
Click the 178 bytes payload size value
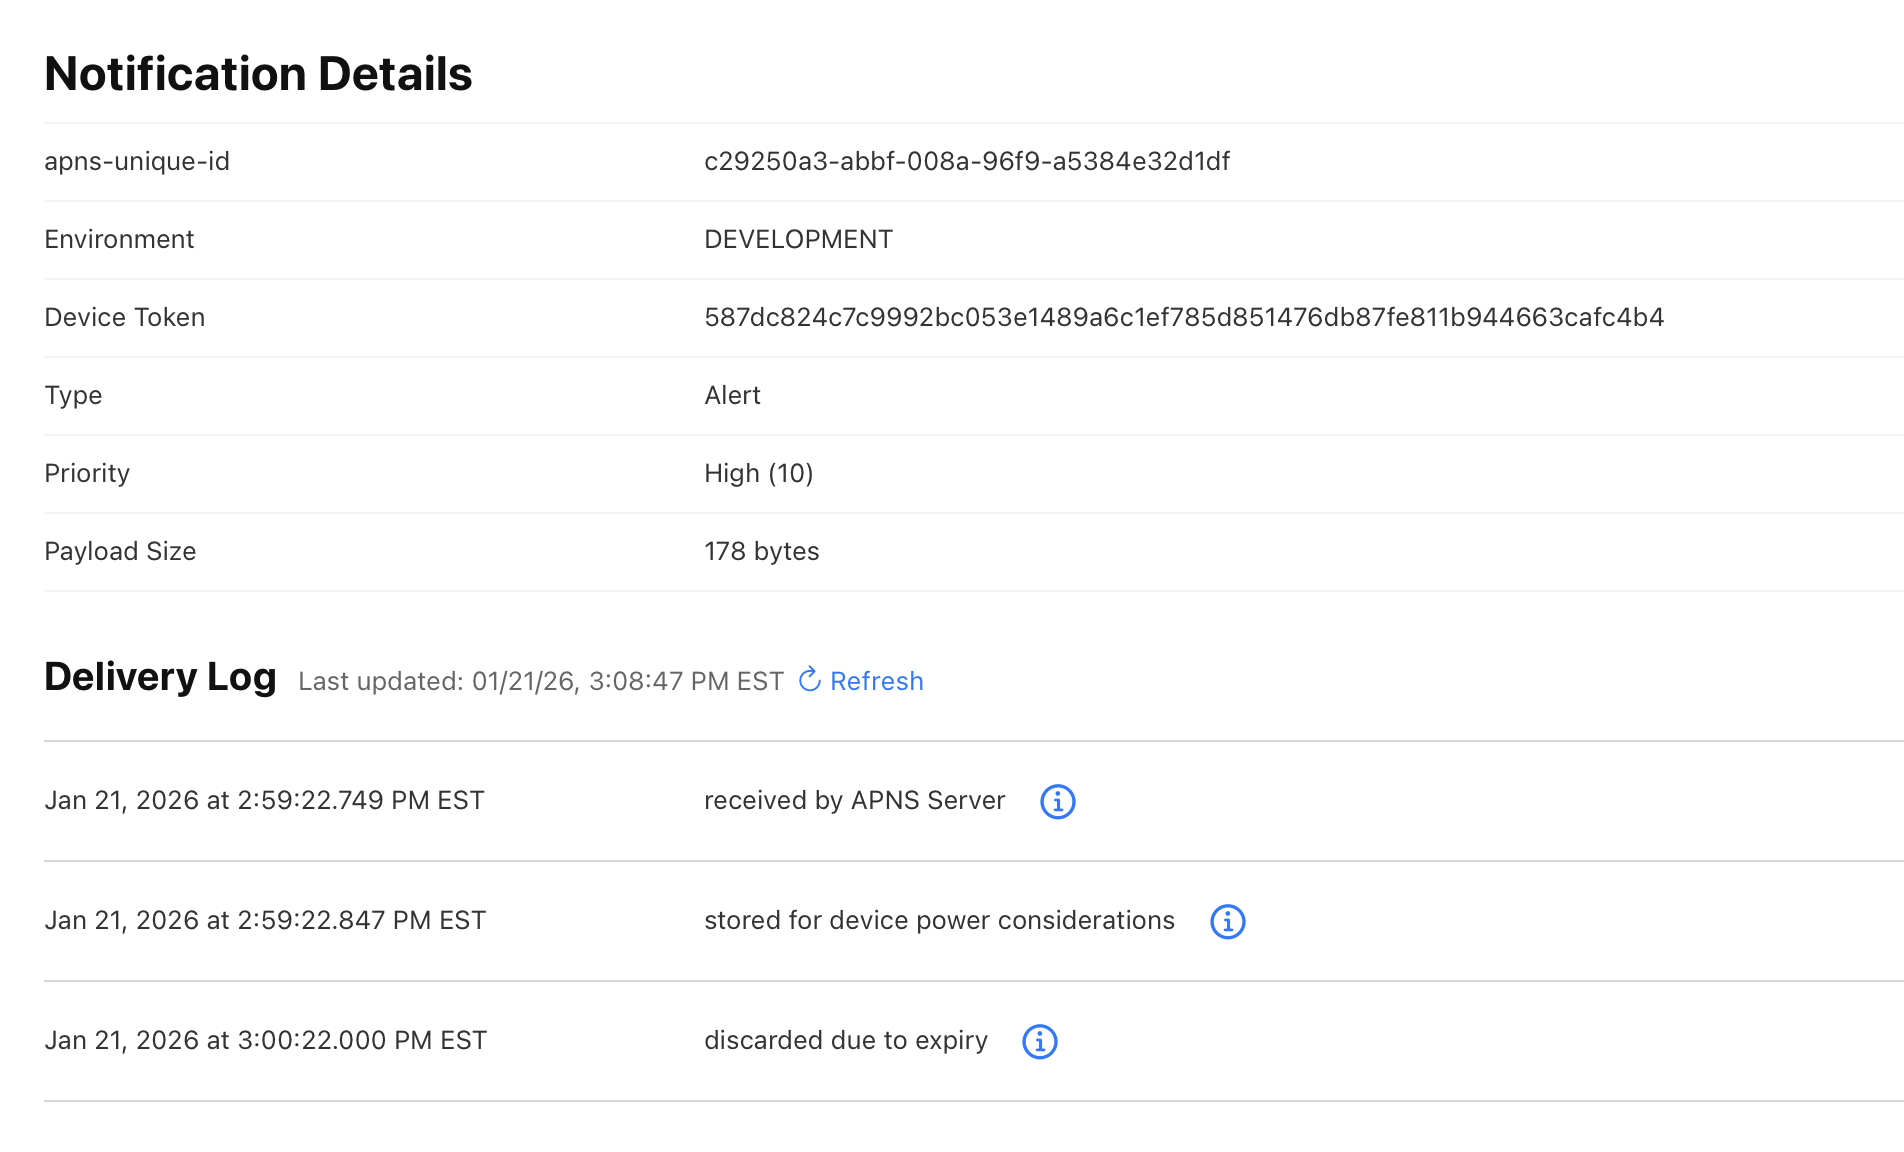coord(761,551)
